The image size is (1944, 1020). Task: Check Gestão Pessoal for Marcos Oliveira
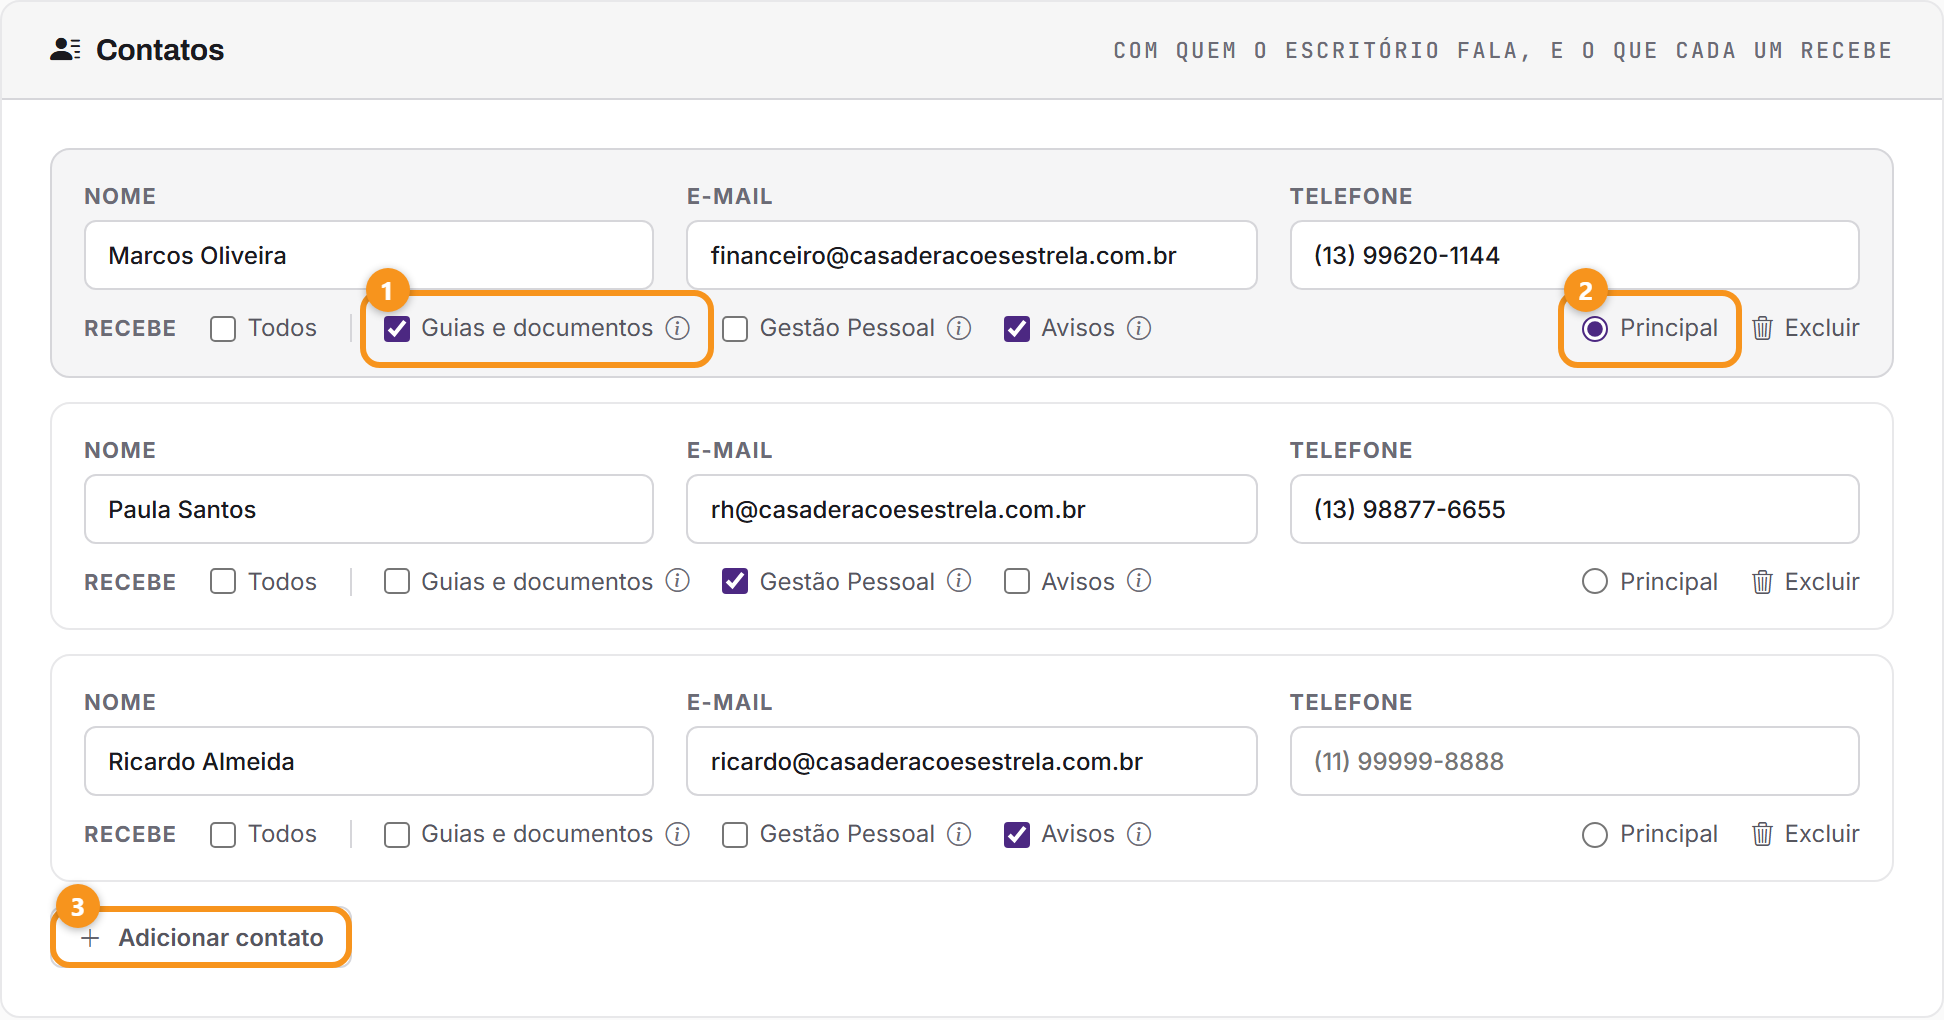click(x=735, y=329)
